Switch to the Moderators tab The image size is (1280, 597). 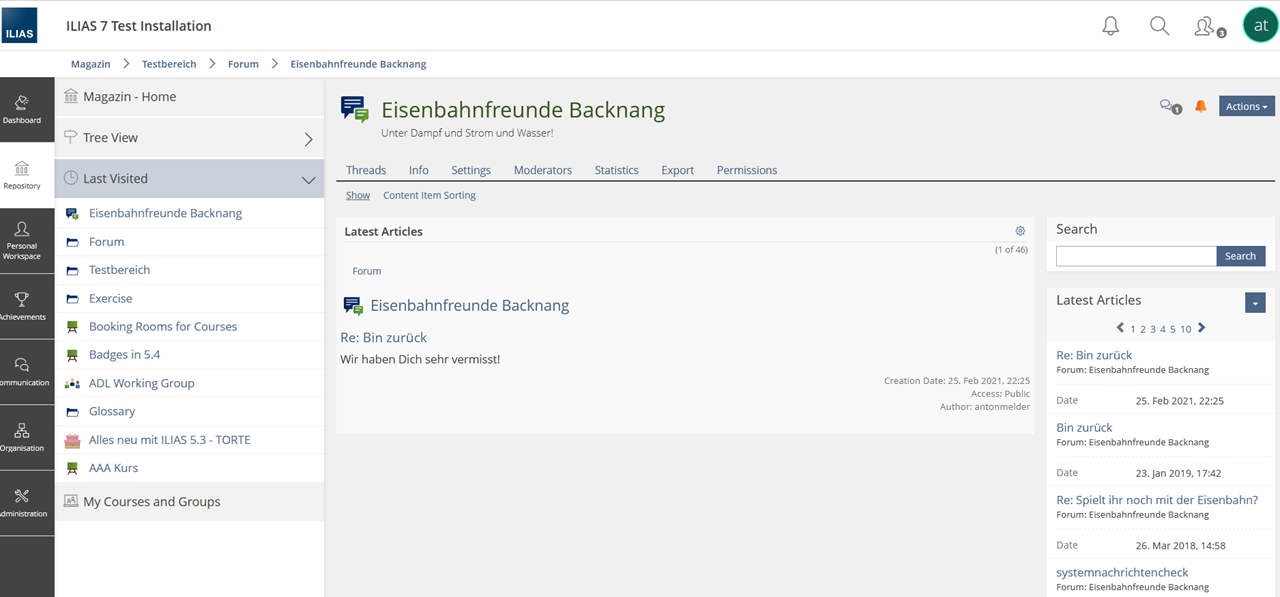tap(542, 170)
